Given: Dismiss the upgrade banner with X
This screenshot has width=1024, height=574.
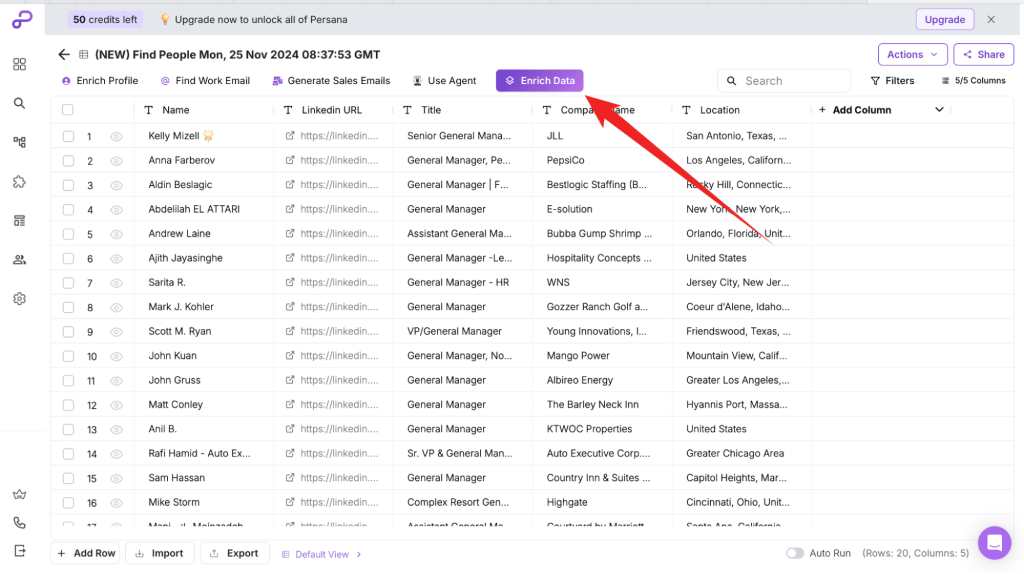Looking at the screenshot, I should (991, 20).
